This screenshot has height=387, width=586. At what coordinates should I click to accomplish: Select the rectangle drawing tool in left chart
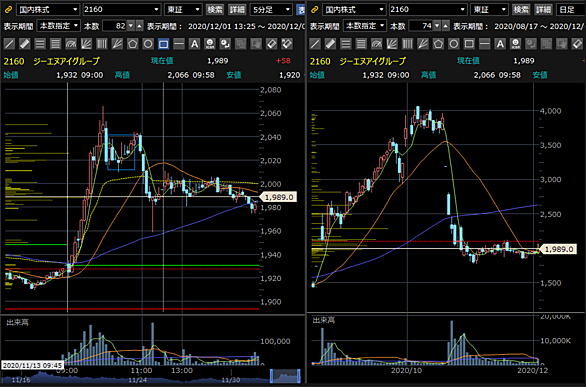coord(163,44)
